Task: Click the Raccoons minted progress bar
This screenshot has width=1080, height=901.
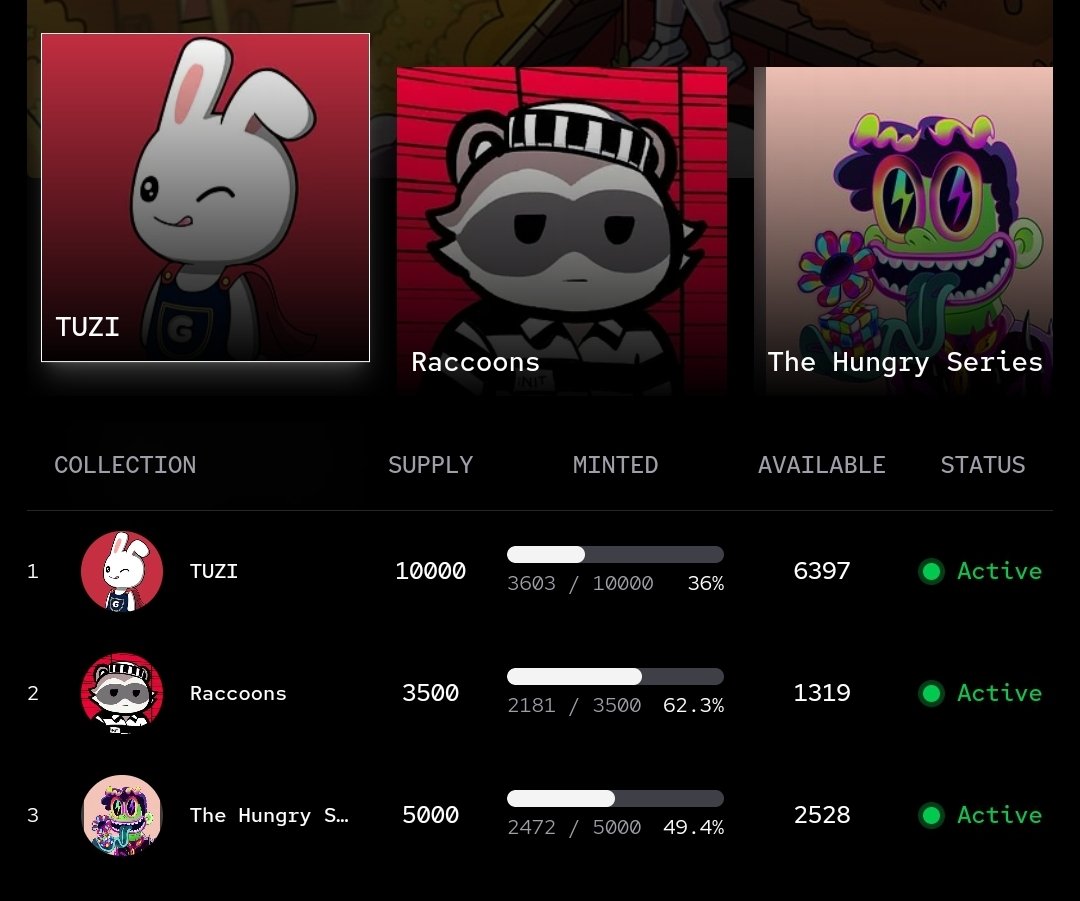Action: [615, 676]
